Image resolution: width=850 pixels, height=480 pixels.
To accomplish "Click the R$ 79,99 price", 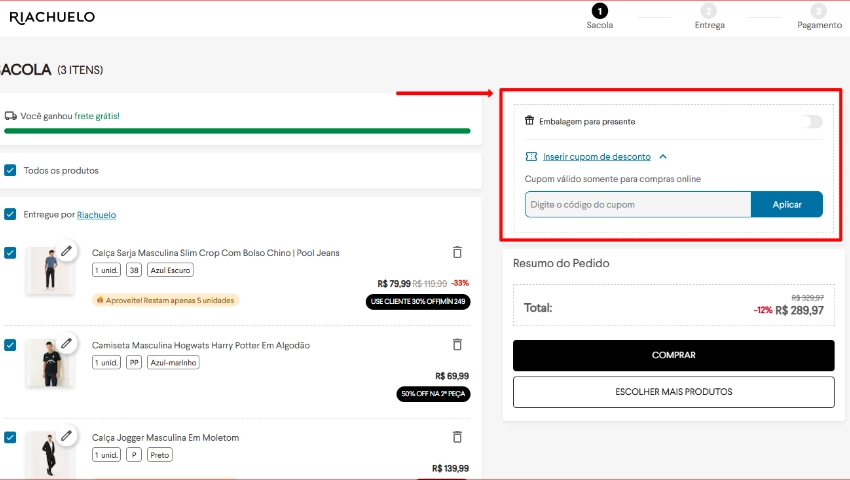I will (x=394, y=284).
